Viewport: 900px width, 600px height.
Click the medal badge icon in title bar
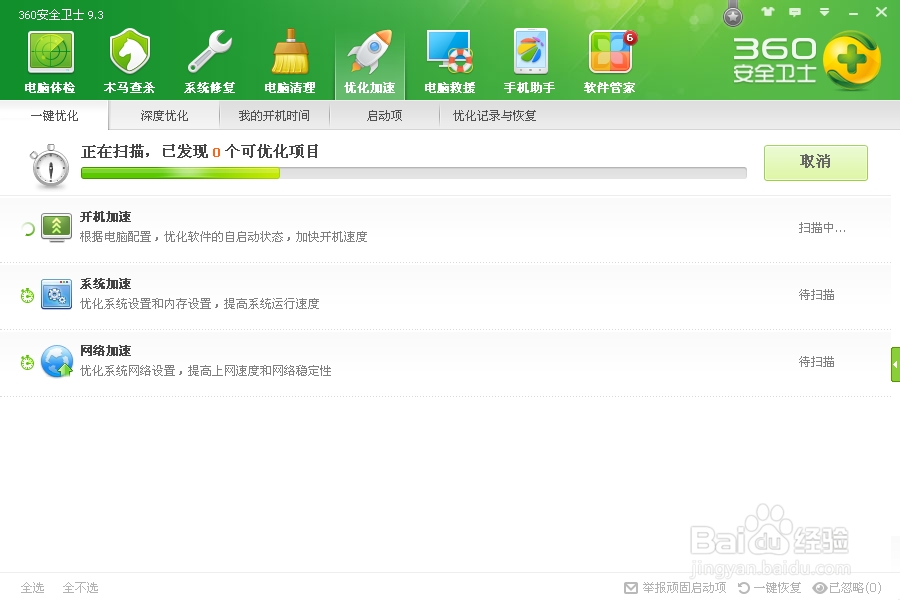732,15
